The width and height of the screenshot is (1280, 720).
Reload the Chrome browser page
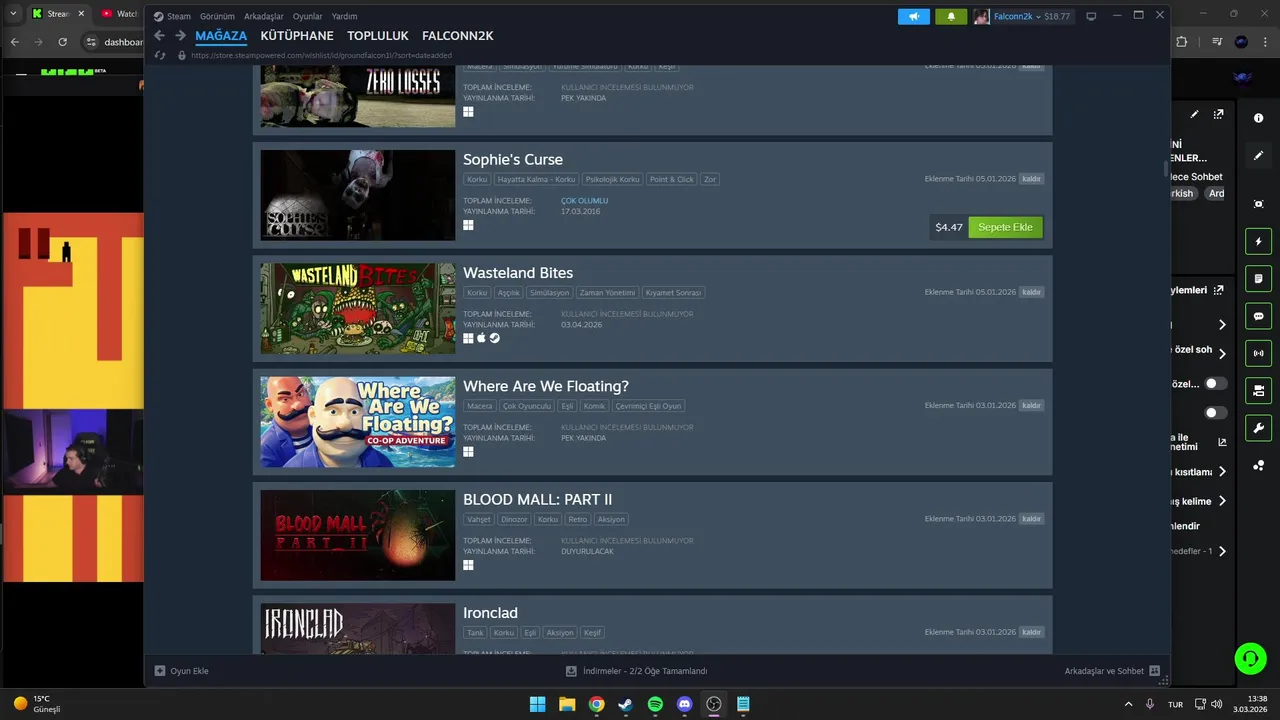point(63,42)
